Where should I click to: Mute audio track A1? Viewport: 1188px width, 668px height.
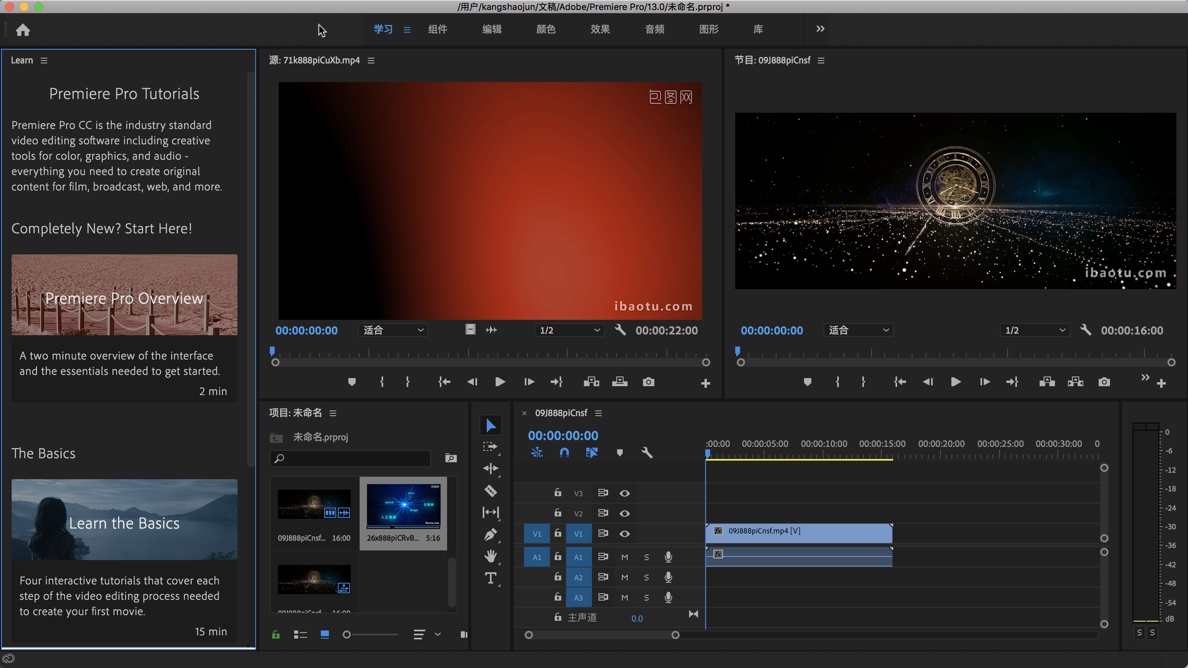pyautogui.click(x=625, y=557)
